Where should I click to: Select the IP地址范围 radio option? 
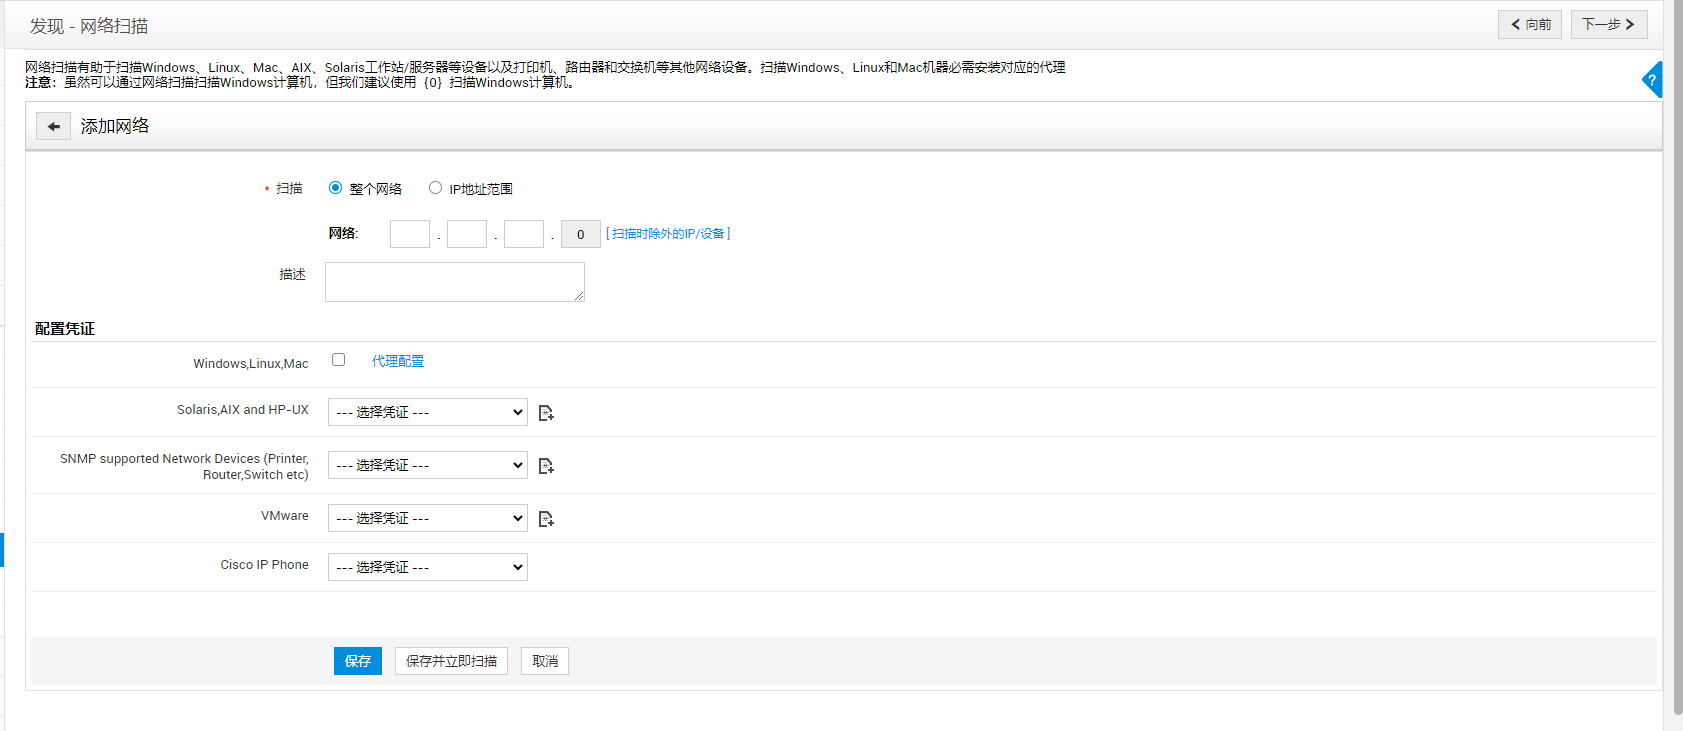[435, 188]
